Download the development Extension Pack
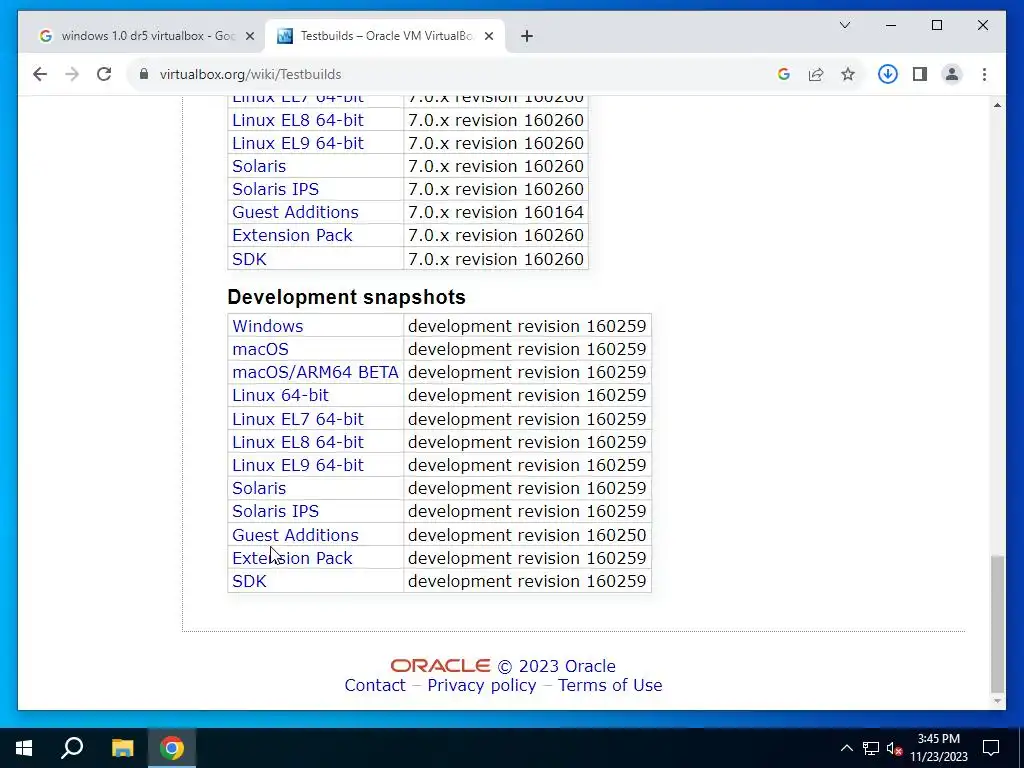1024x768 pixels. tap(292, 558)
